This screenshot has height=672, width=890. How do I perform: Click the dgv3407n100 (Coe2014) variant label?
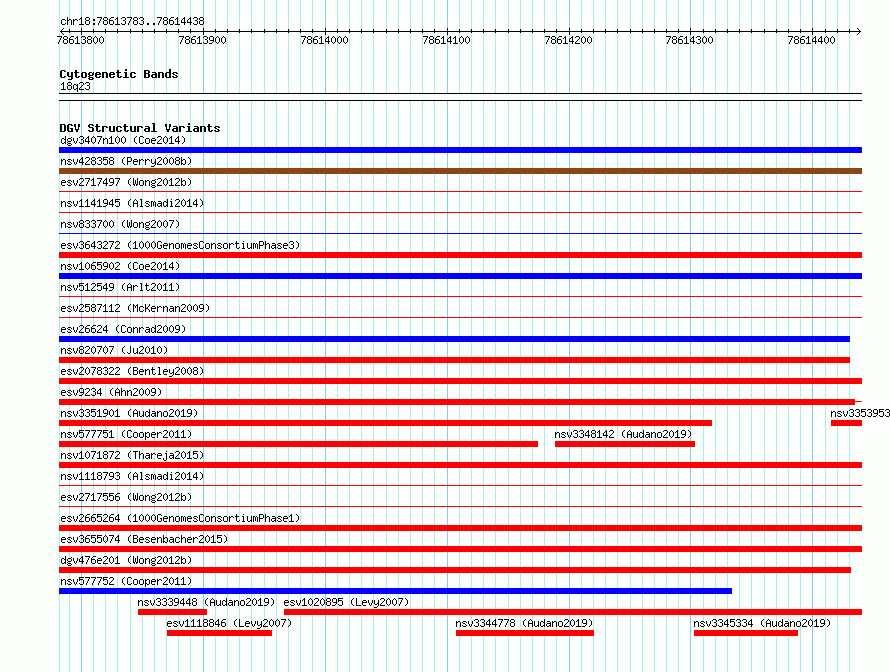tap(123, 140)
